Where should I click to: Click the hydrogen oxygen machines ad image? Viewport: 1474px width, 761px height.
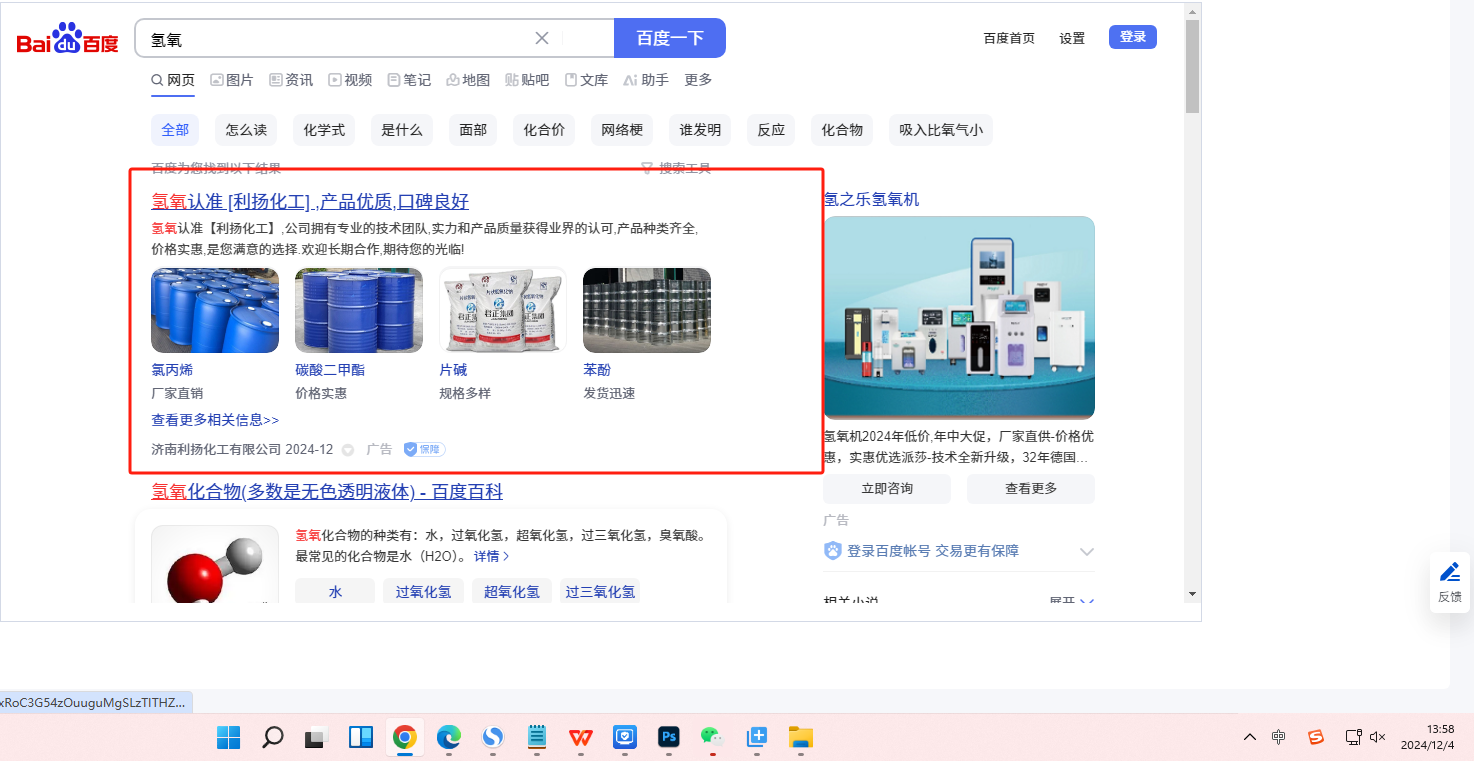click(x=959, y=317)
